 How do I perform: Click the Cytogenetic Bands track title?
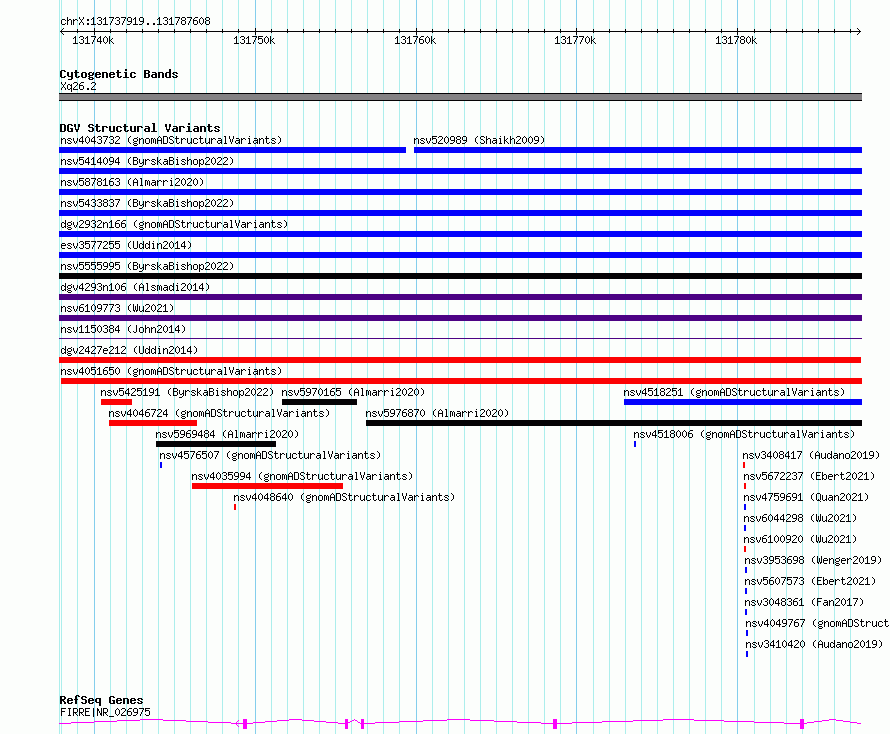click(119, 74)
